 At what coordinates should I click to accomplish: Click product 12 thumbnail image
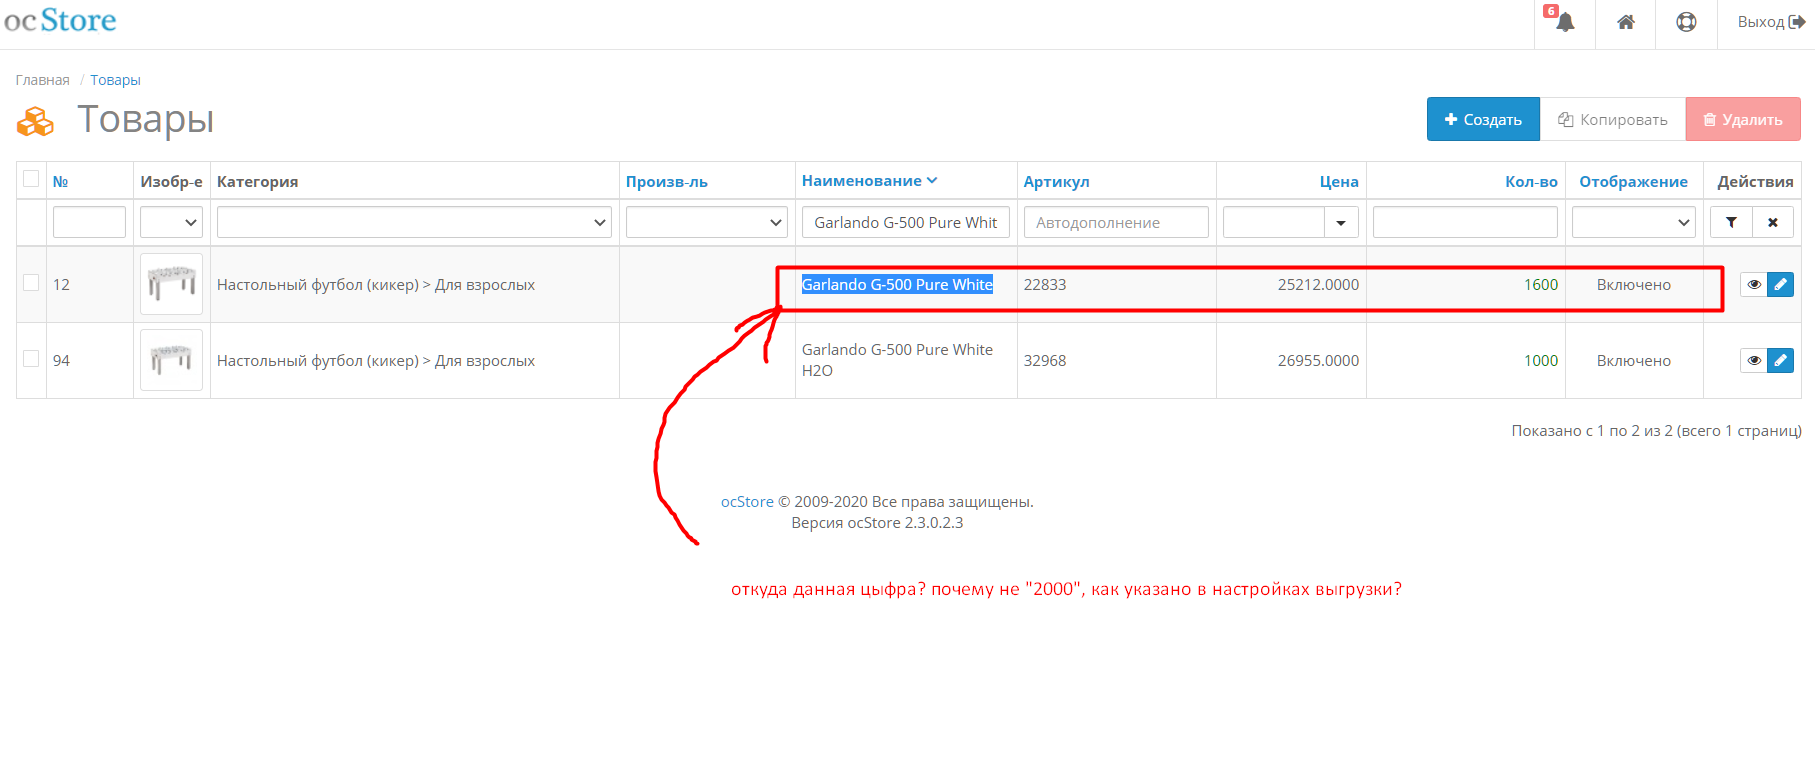coord(171,284)
